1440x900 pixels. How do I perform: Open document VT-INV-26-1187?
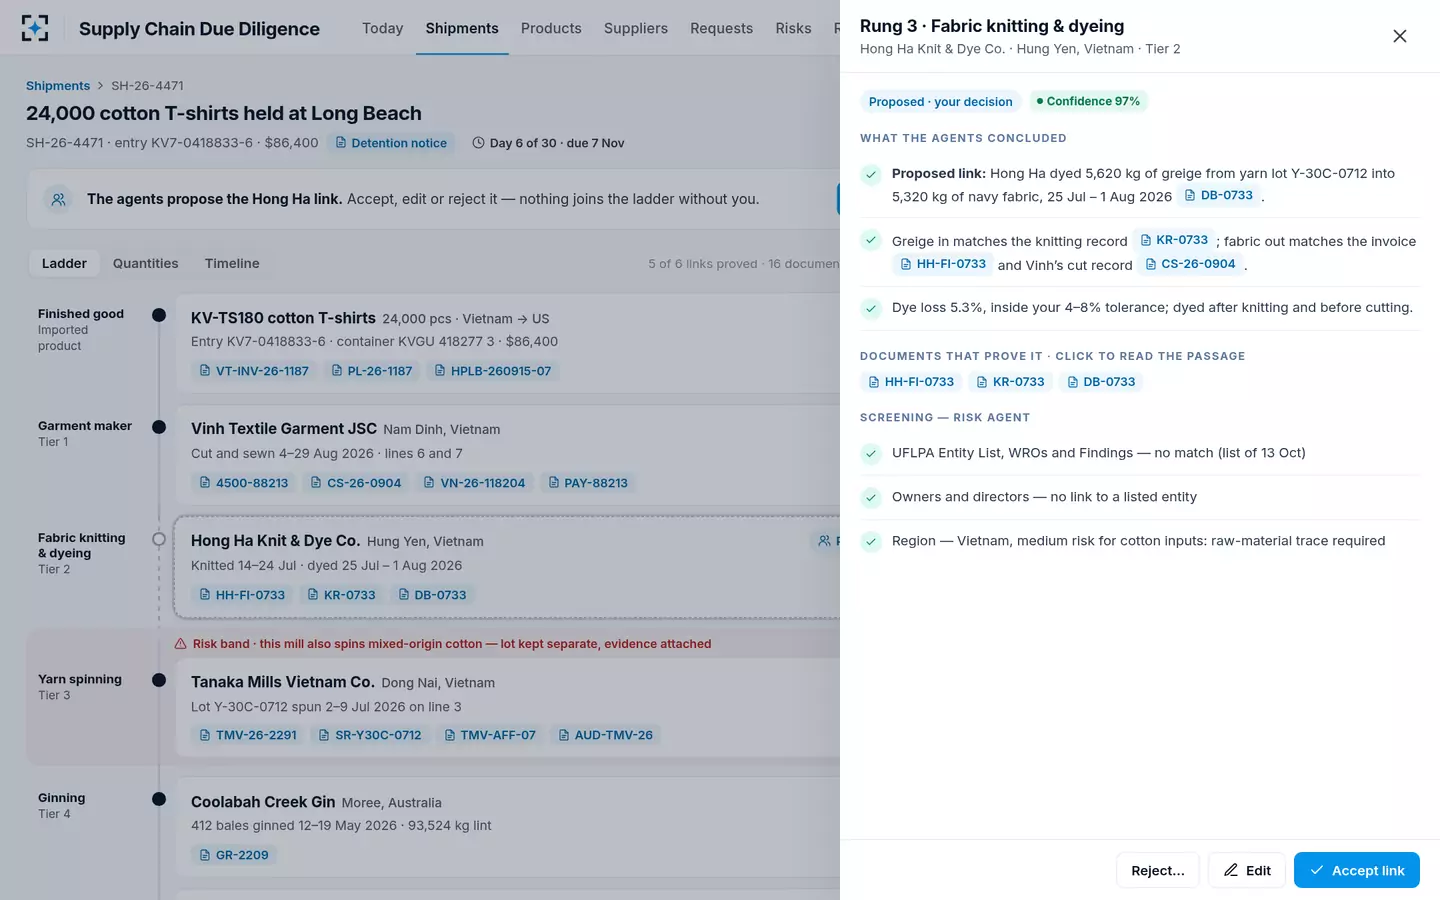pos(252,371)
